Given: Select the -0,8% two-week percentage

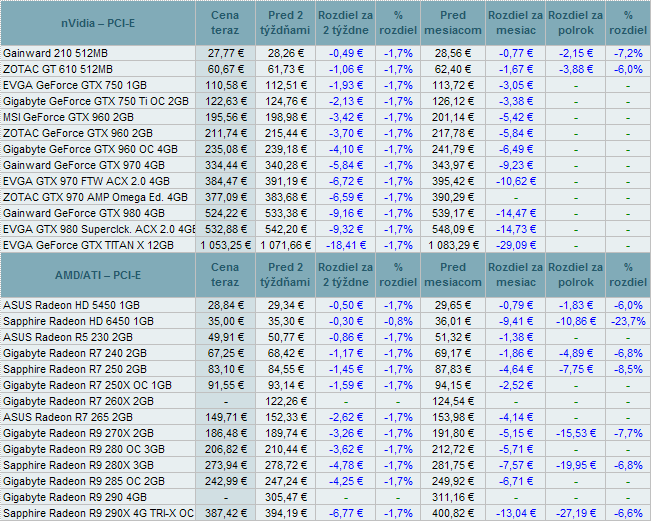Looking at the screenshot, I should [x=398, y=321].
